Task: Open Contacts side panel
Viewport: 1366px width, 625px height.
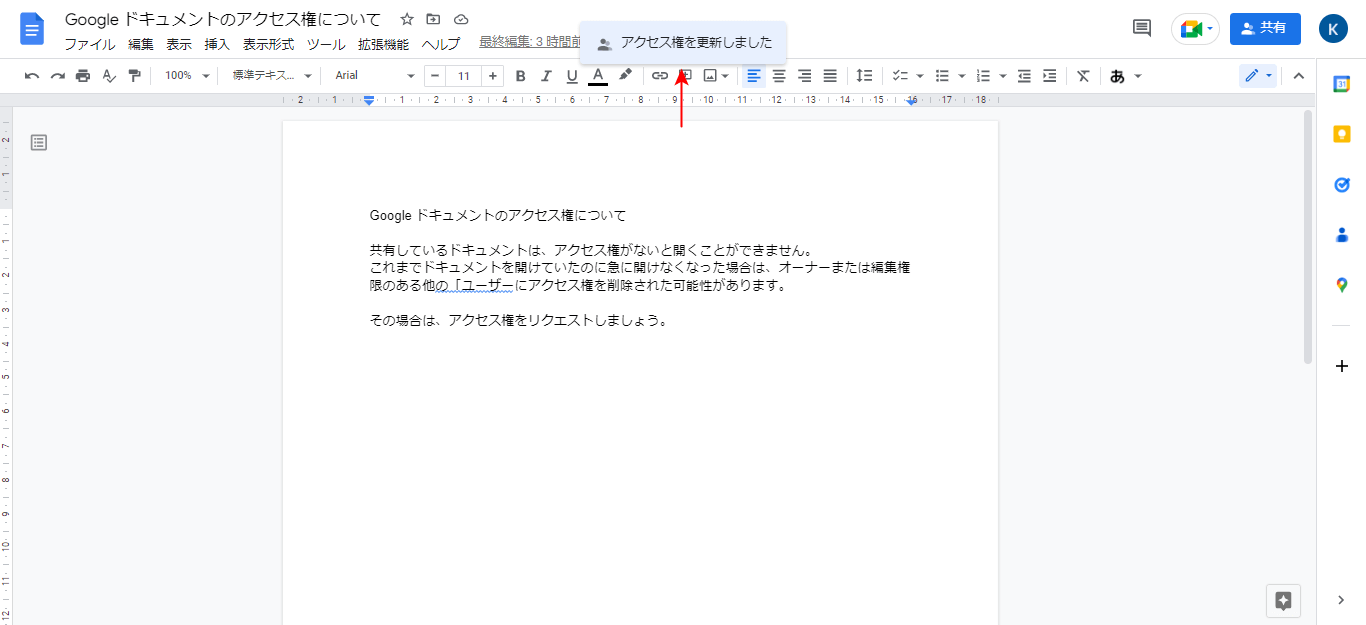Action: pos(1342,235)
